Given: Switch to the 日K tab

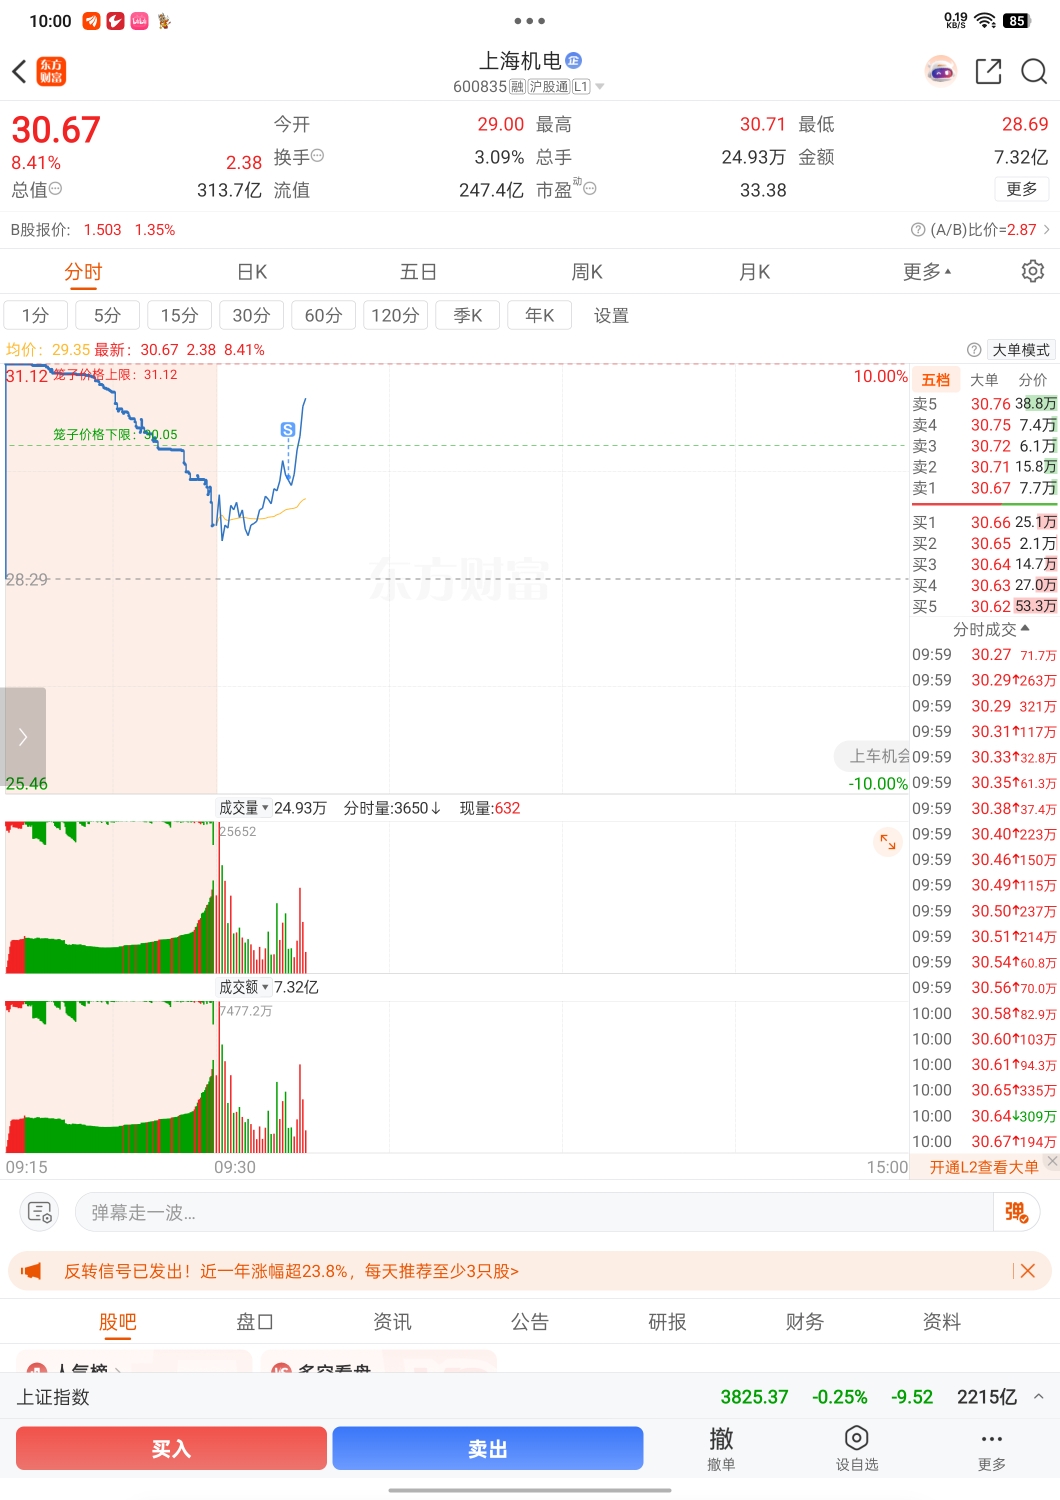Looking at the screenshot, I should click(252, 272).
